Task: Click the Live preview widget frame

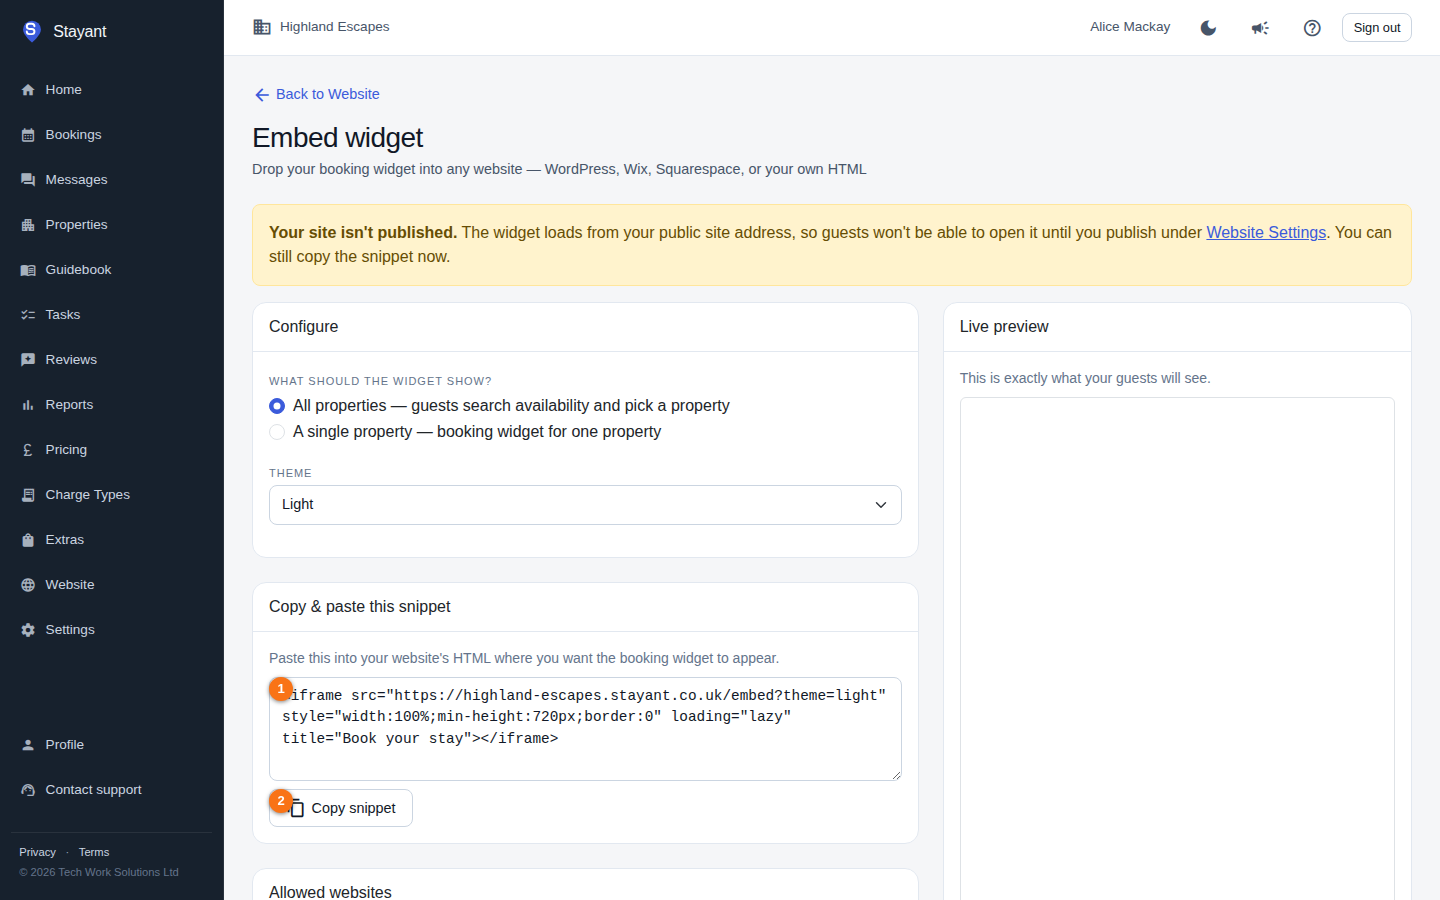Action: tap(1177, 648)
